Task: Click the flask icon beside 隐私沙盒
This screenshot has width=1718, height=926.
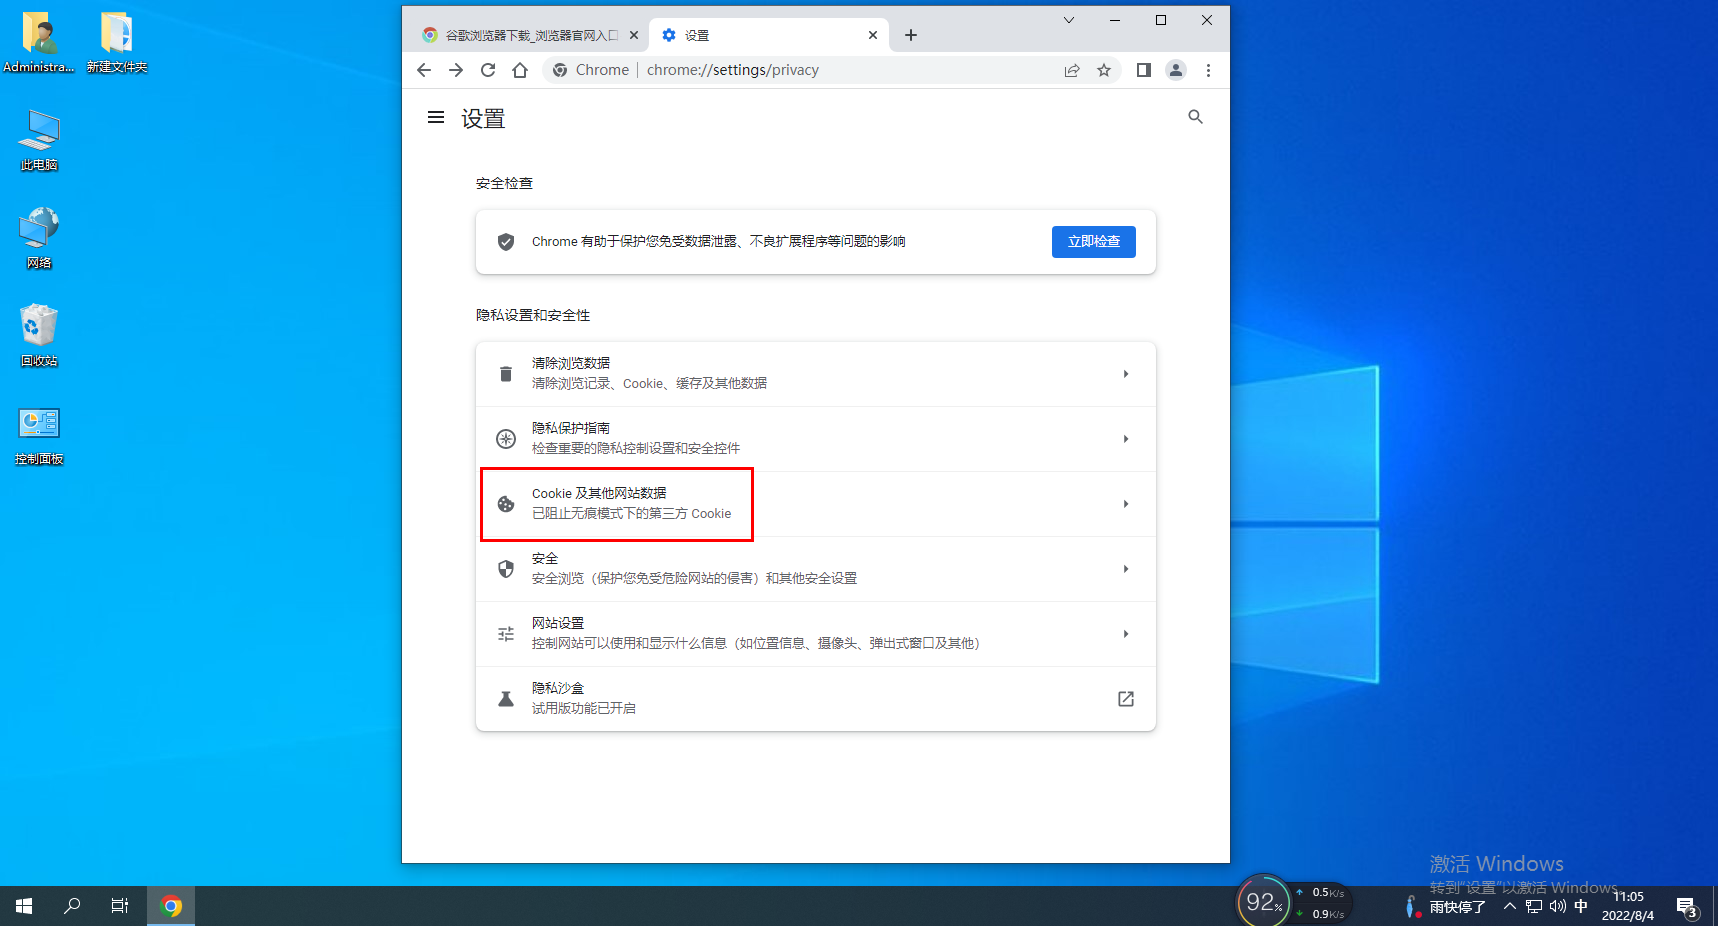Action: [505, 698]
